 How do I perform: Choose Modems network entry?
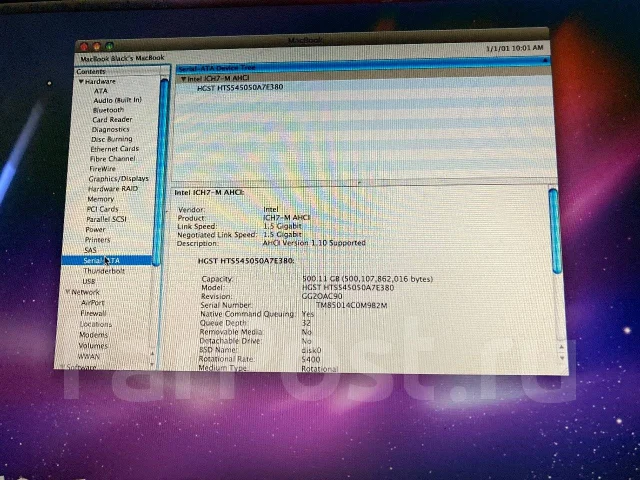point(93,335)
